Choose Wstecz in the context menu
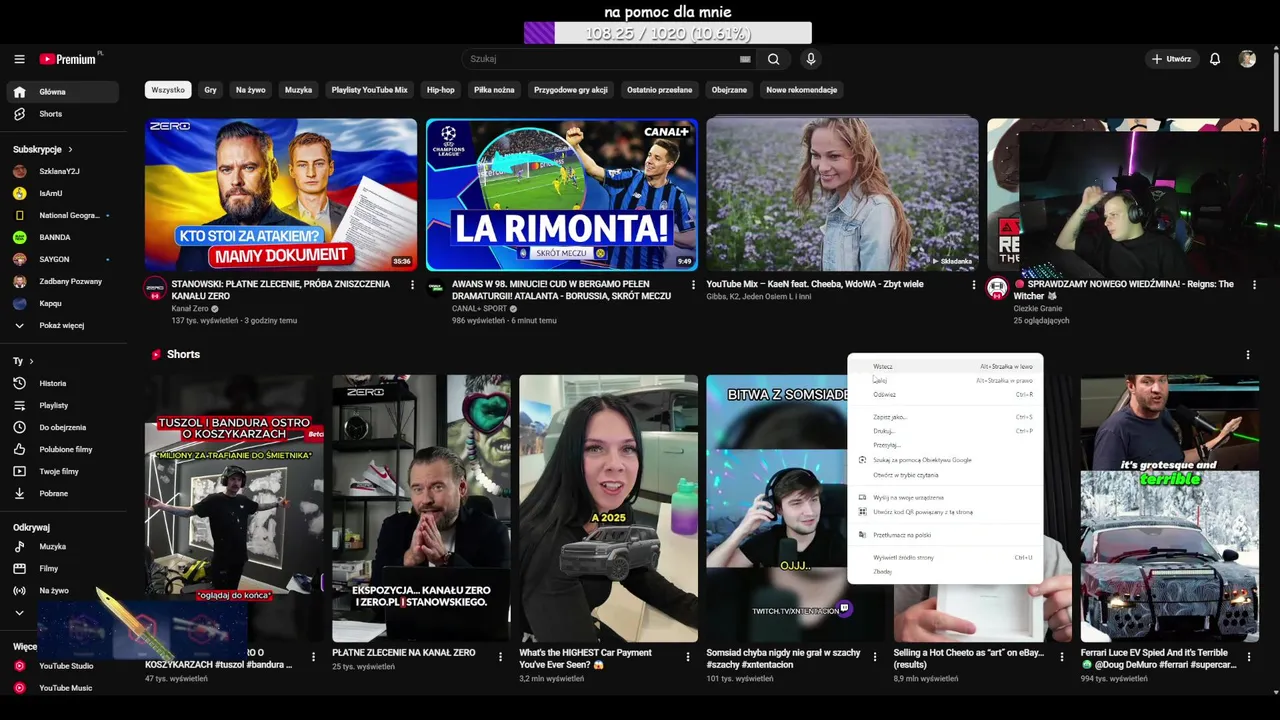The height and width of the screenshot is (720, 1280). 945,367
